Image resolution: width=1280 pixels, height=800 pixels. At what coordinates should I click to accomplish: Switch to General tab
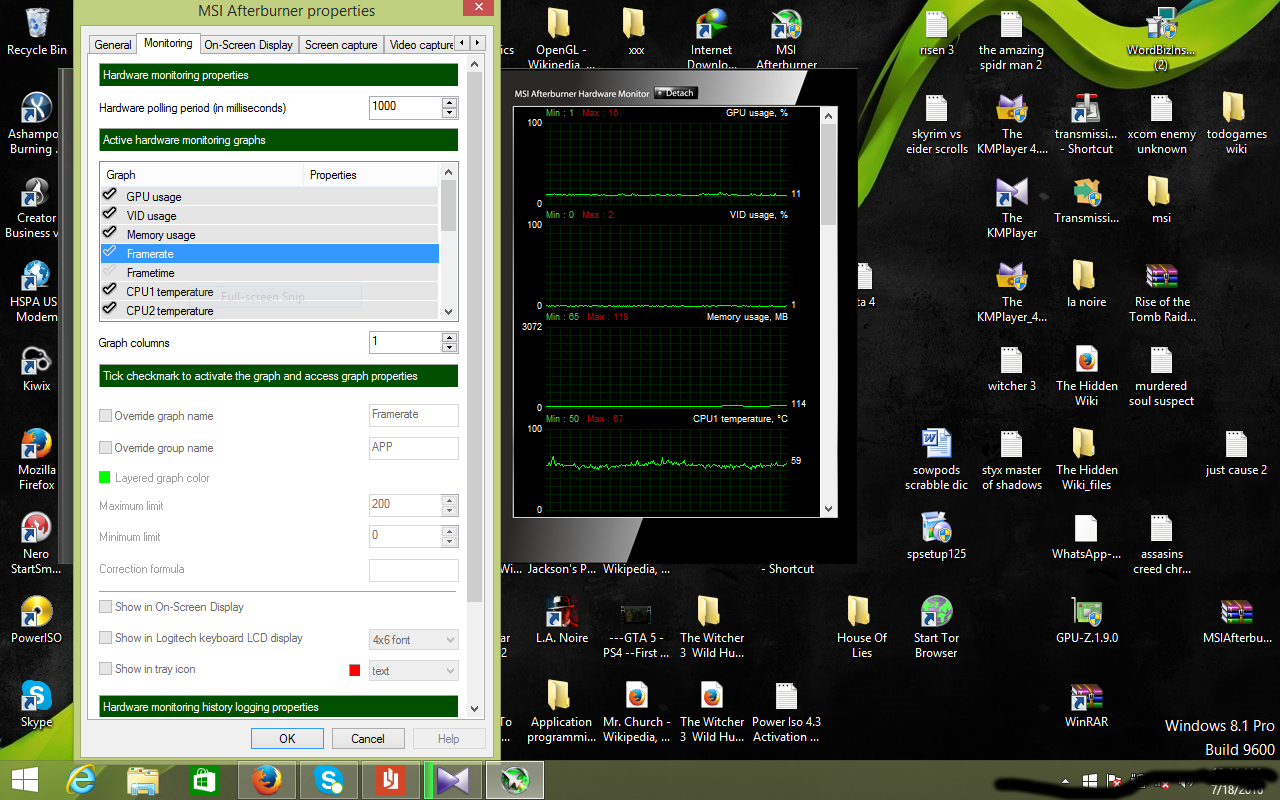112,45
